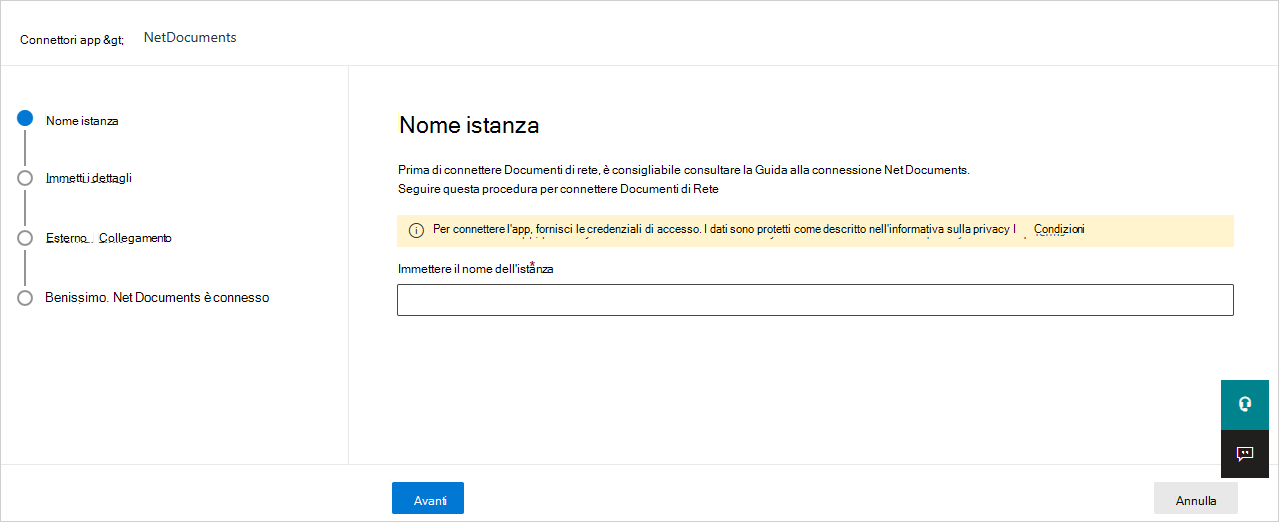The width and height of the screenshot is (1279, 522).
Task: Focus the instance name text field
Action: pos(814,300)
